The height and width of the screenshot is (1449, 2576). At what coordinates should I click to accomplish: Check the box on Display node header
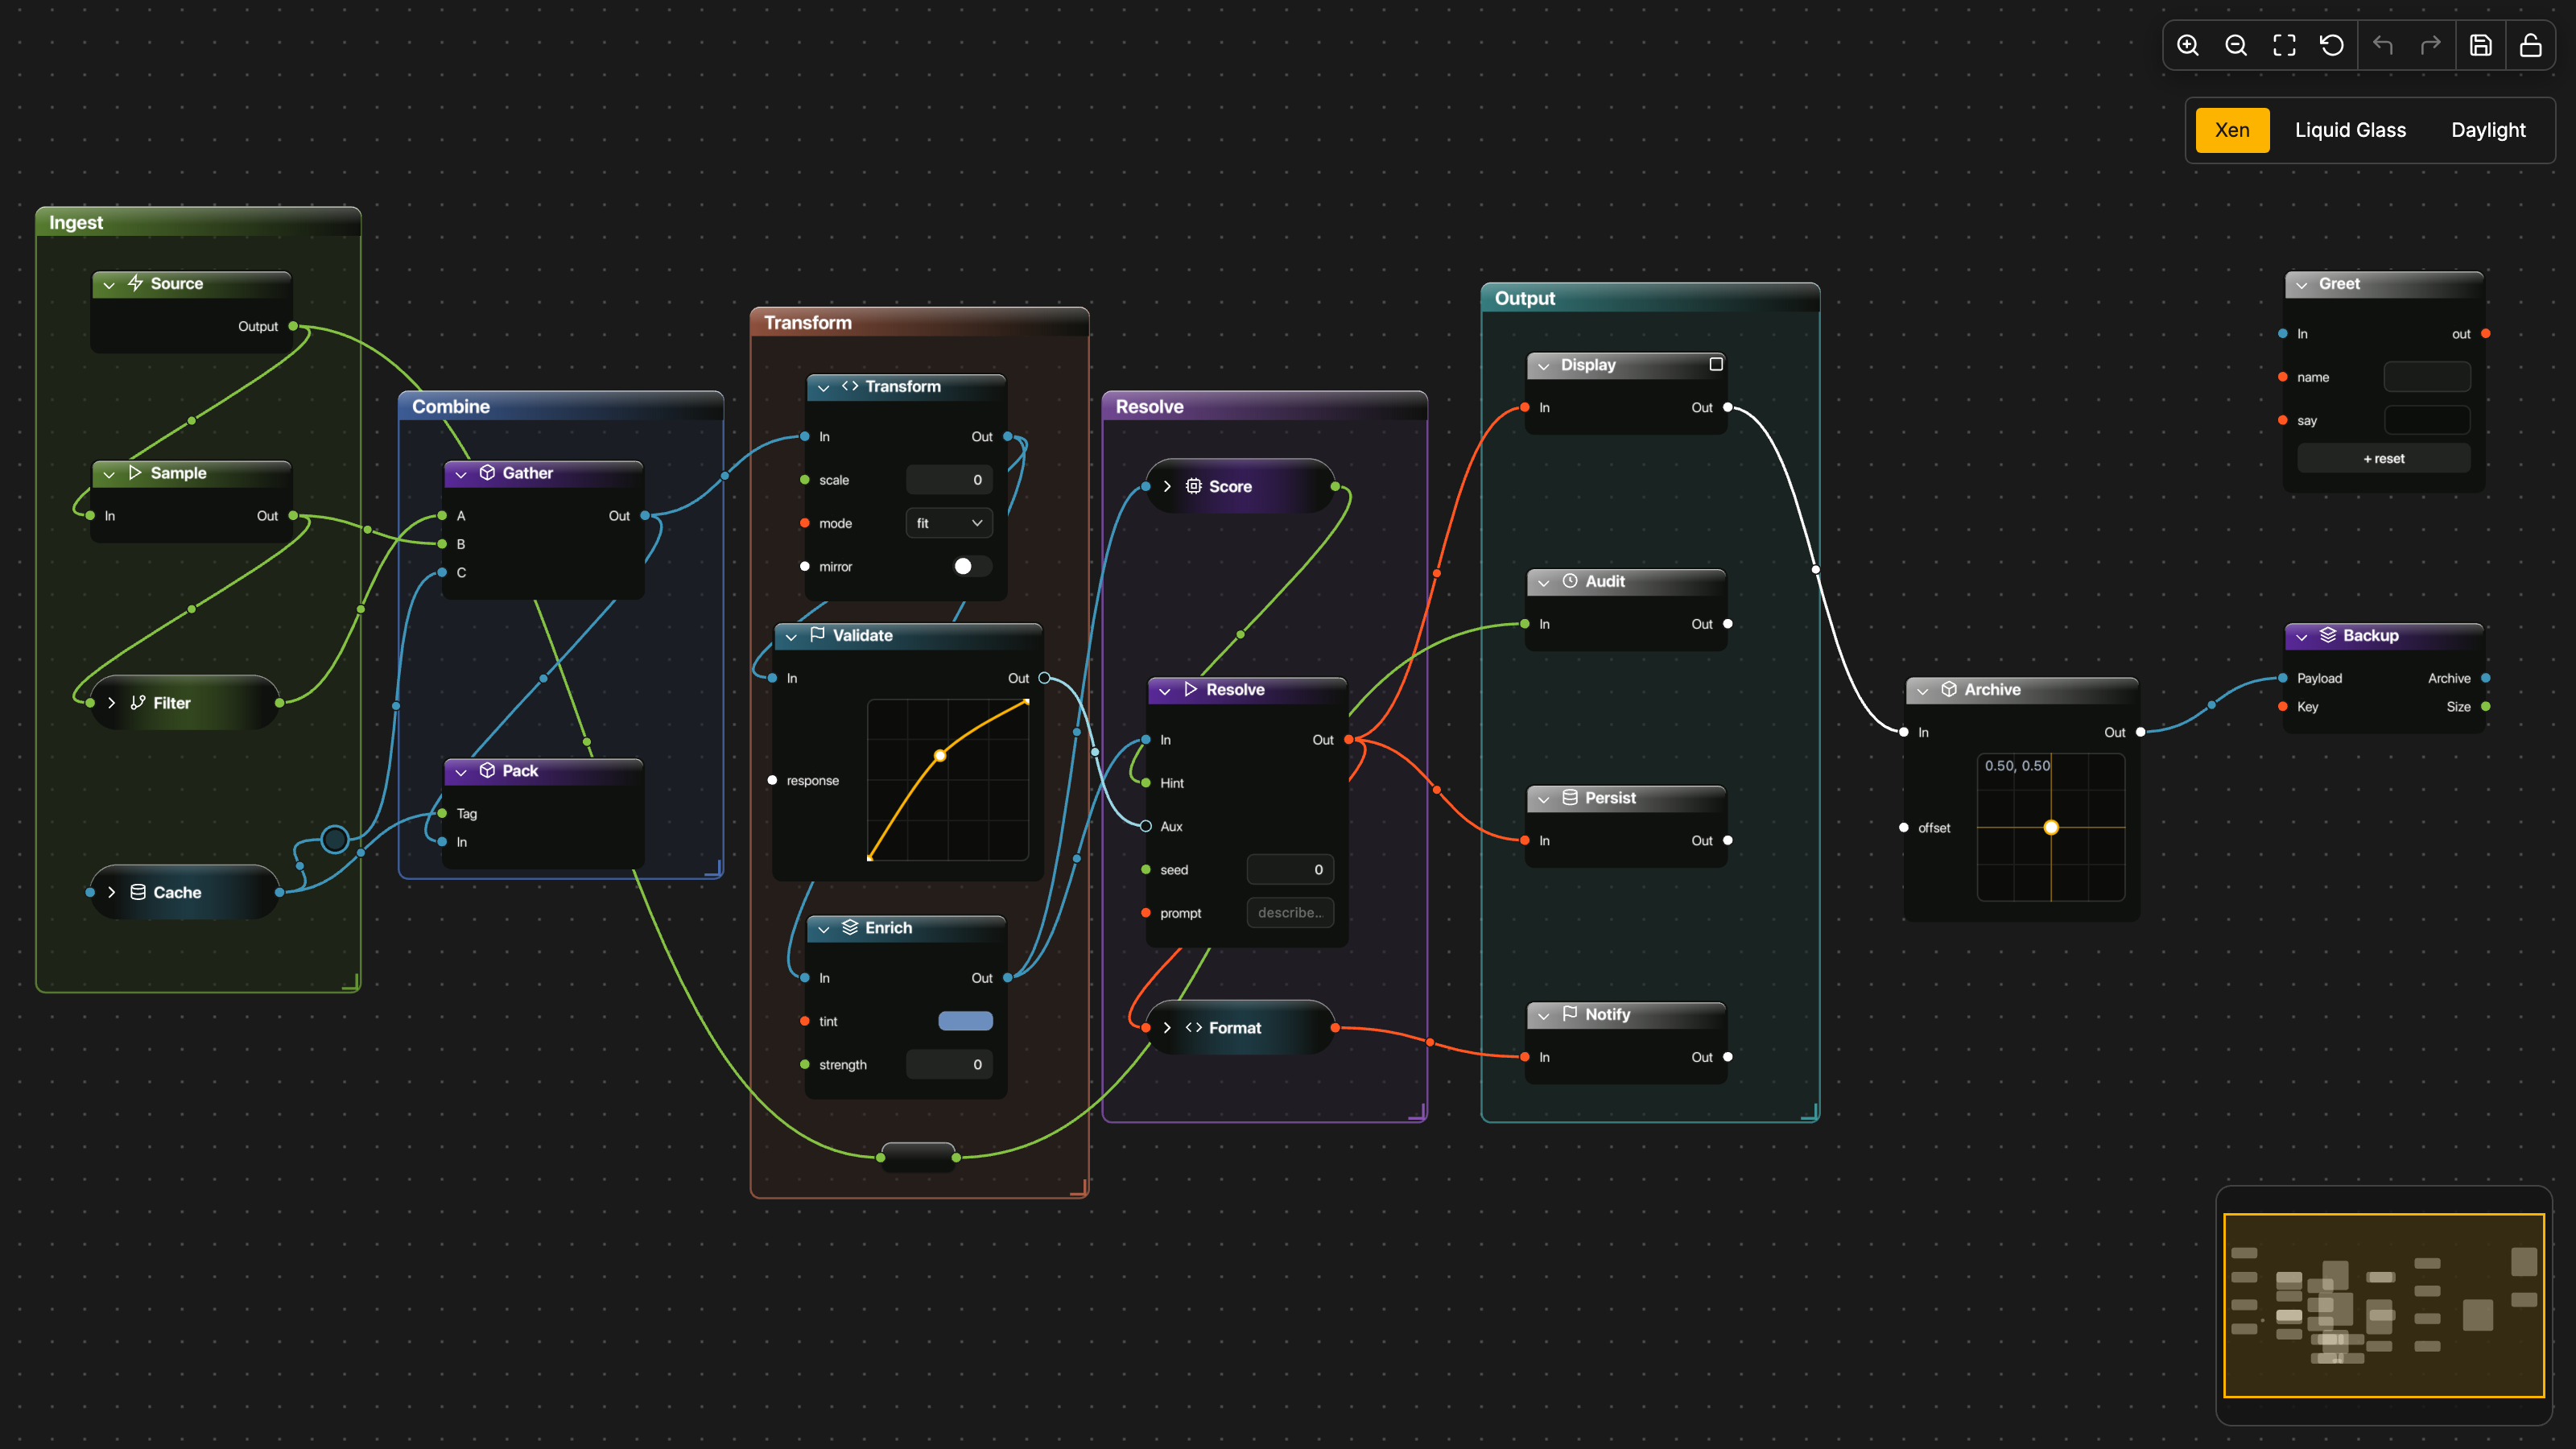click(x=1716, y=364)
